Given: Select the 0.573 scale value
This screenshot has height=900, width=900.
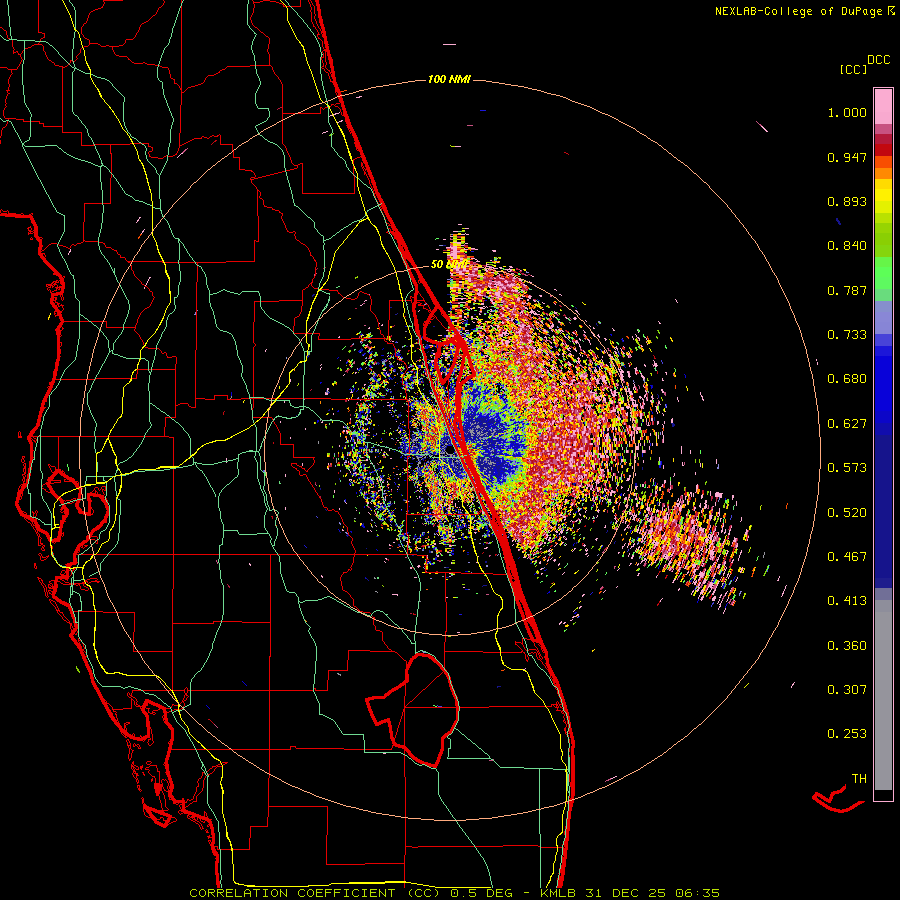Looking at the screenshot, I should click(847, 468).
